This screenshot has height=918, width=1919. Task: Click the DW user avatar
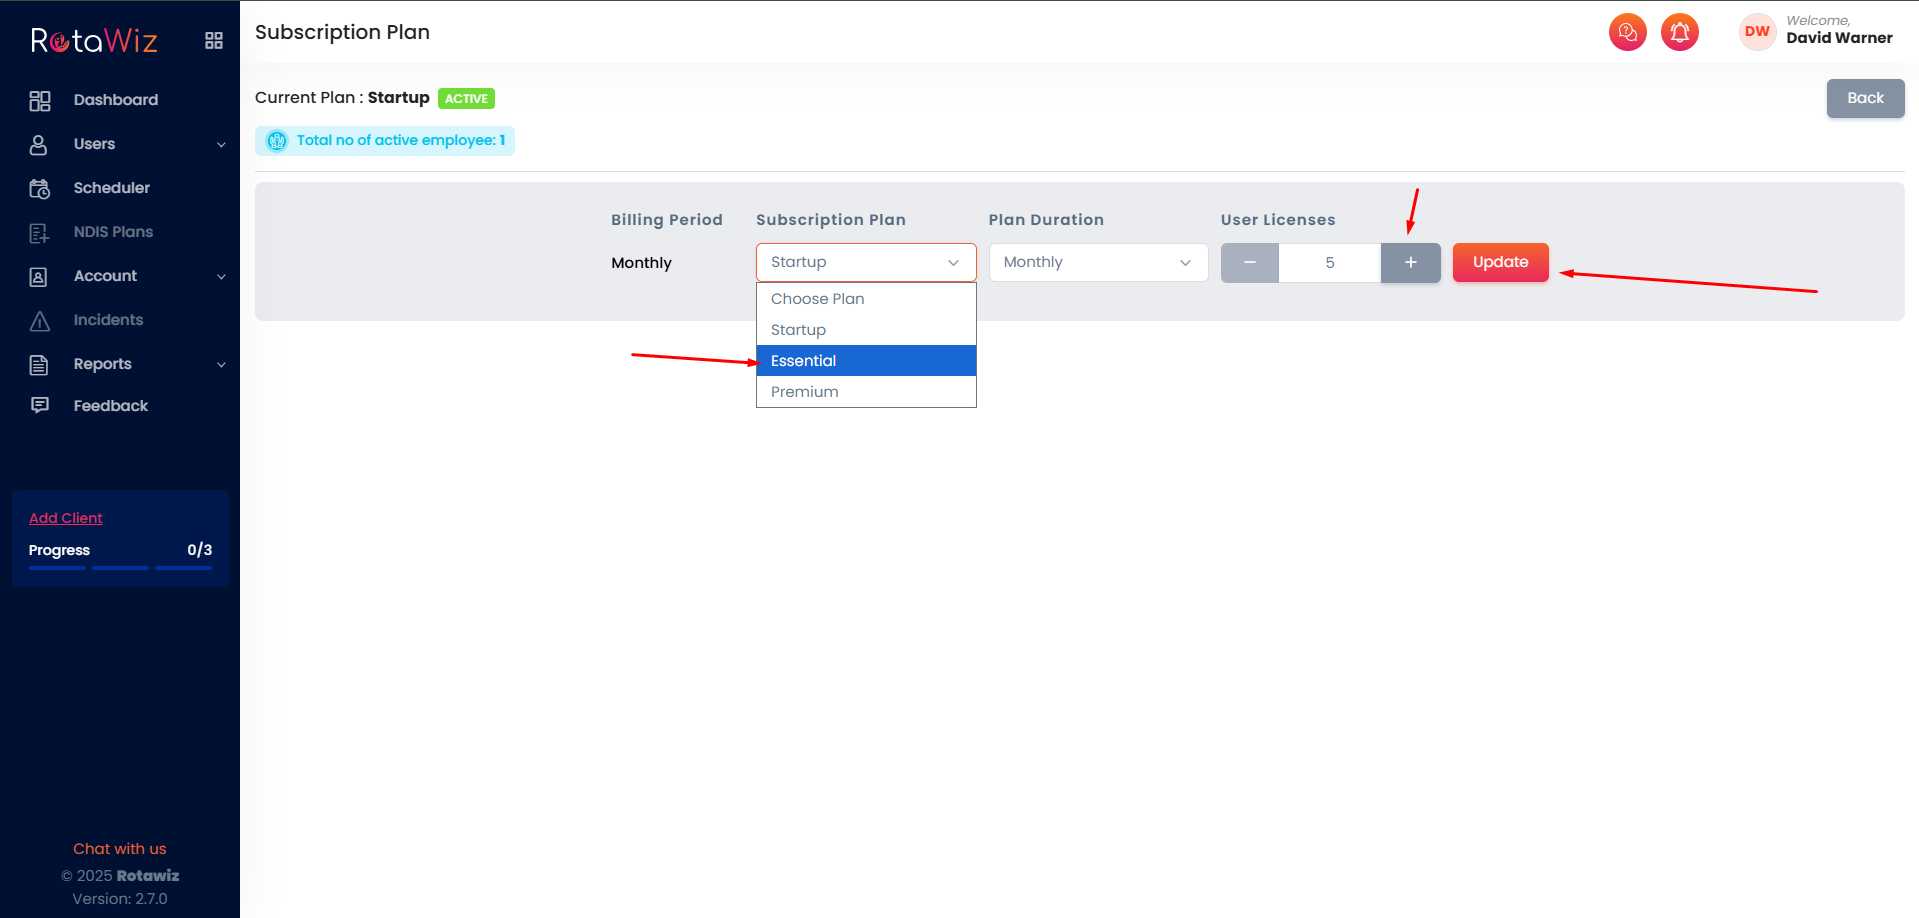point(1756,32)
